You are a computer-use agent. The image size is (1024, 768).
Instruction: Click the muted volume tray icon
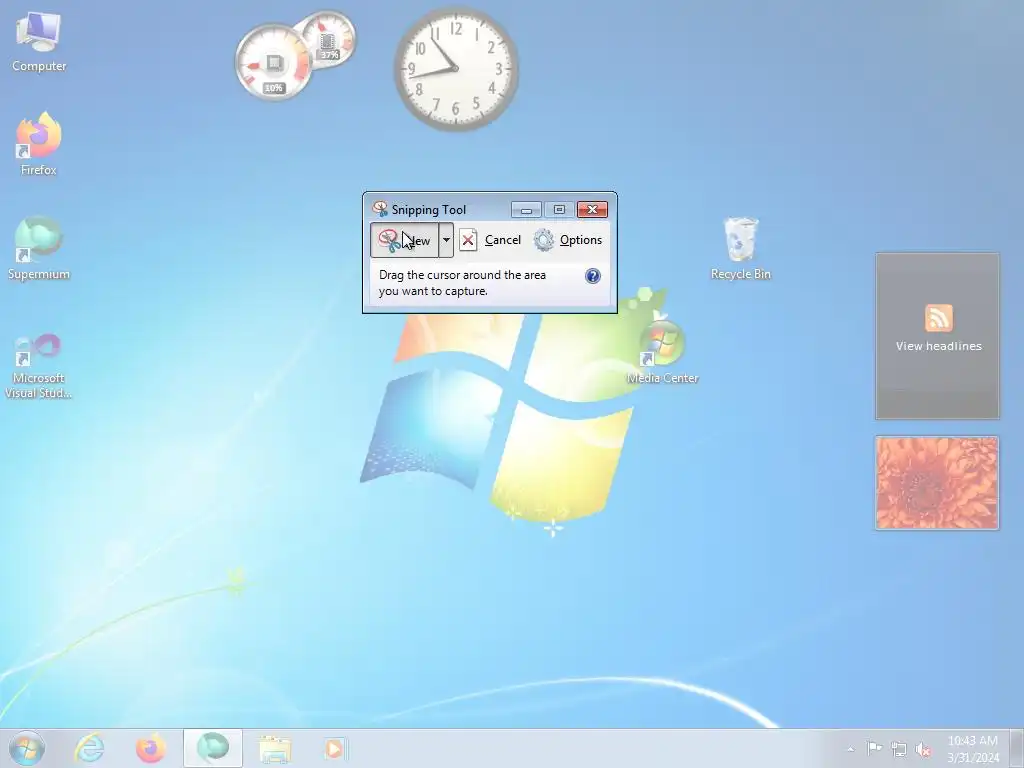[923, 749]
